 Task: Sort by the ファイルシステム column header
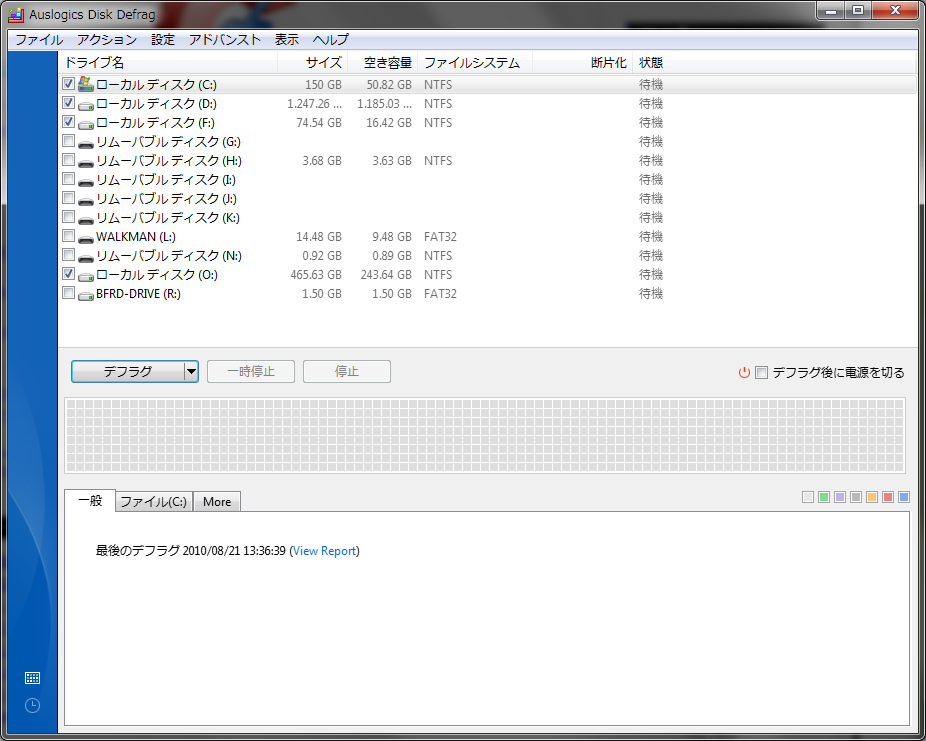coord(475,63)
